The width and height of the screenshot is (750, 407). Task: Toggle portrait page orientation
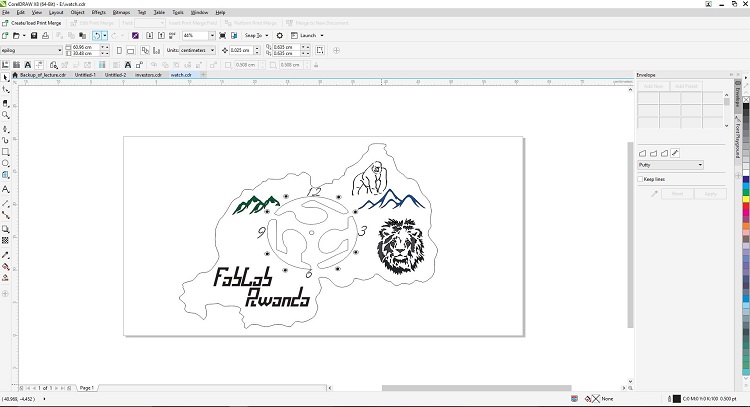coord(119,50)
